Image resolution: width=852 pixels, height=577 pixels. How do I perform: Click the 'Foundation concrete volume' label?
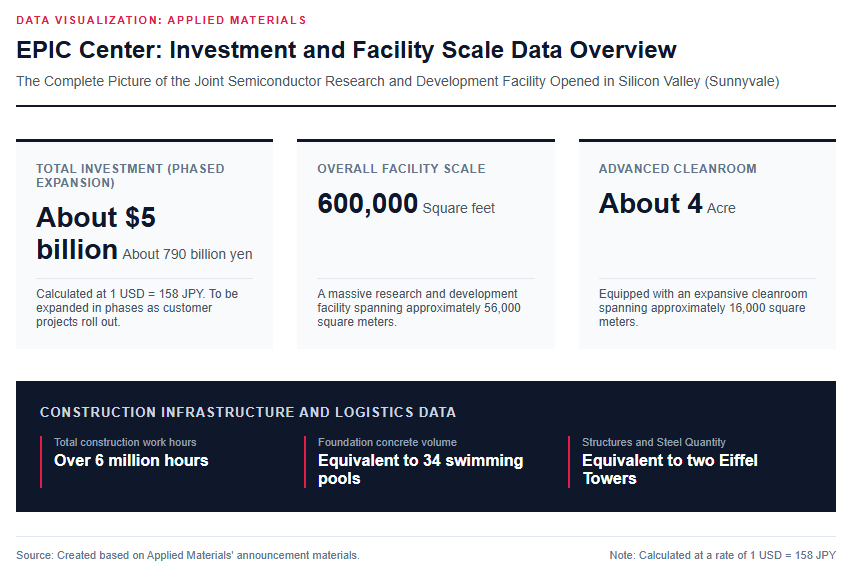pos(387,442)
